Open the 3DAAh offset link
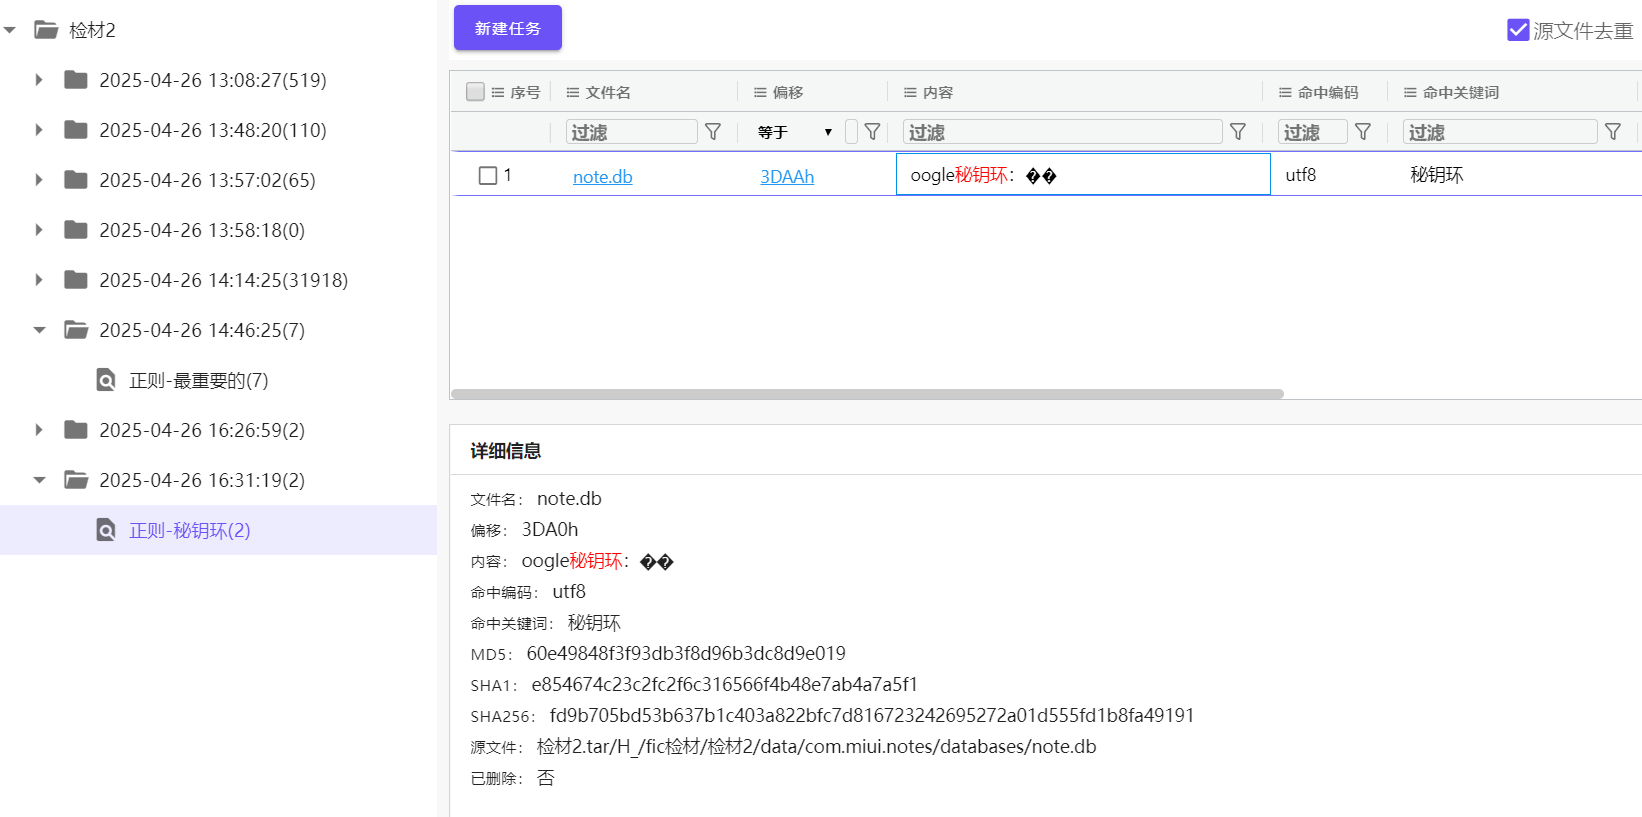Screen dimensions: 1642x817 787,177
